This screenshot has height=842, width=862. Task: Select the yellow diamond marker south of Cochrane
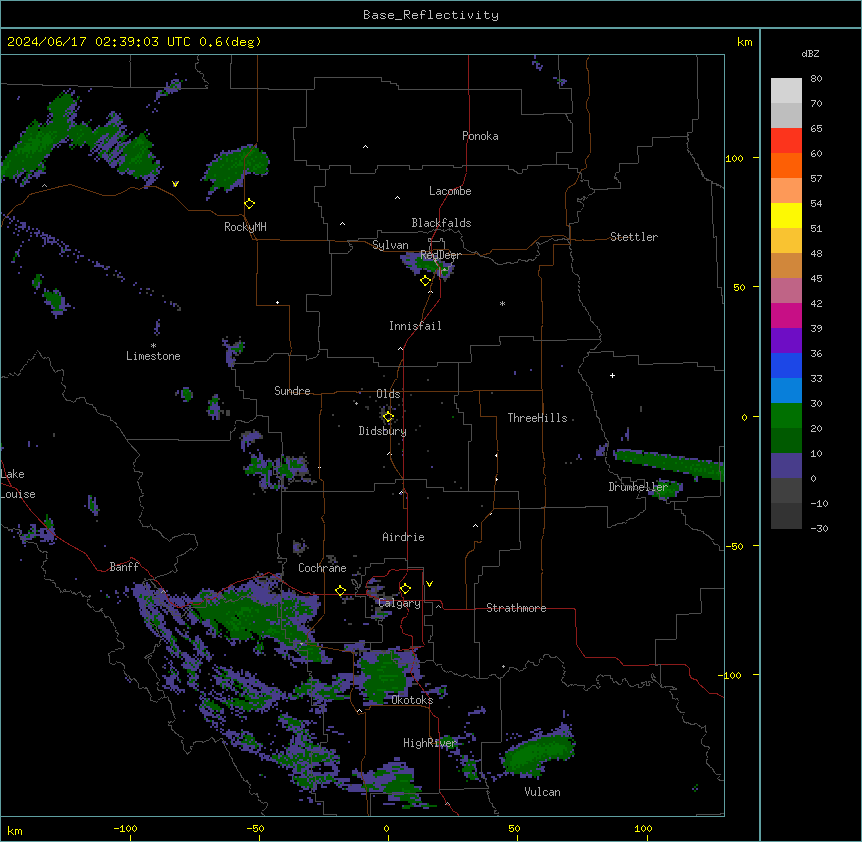[x=340, y=591]
